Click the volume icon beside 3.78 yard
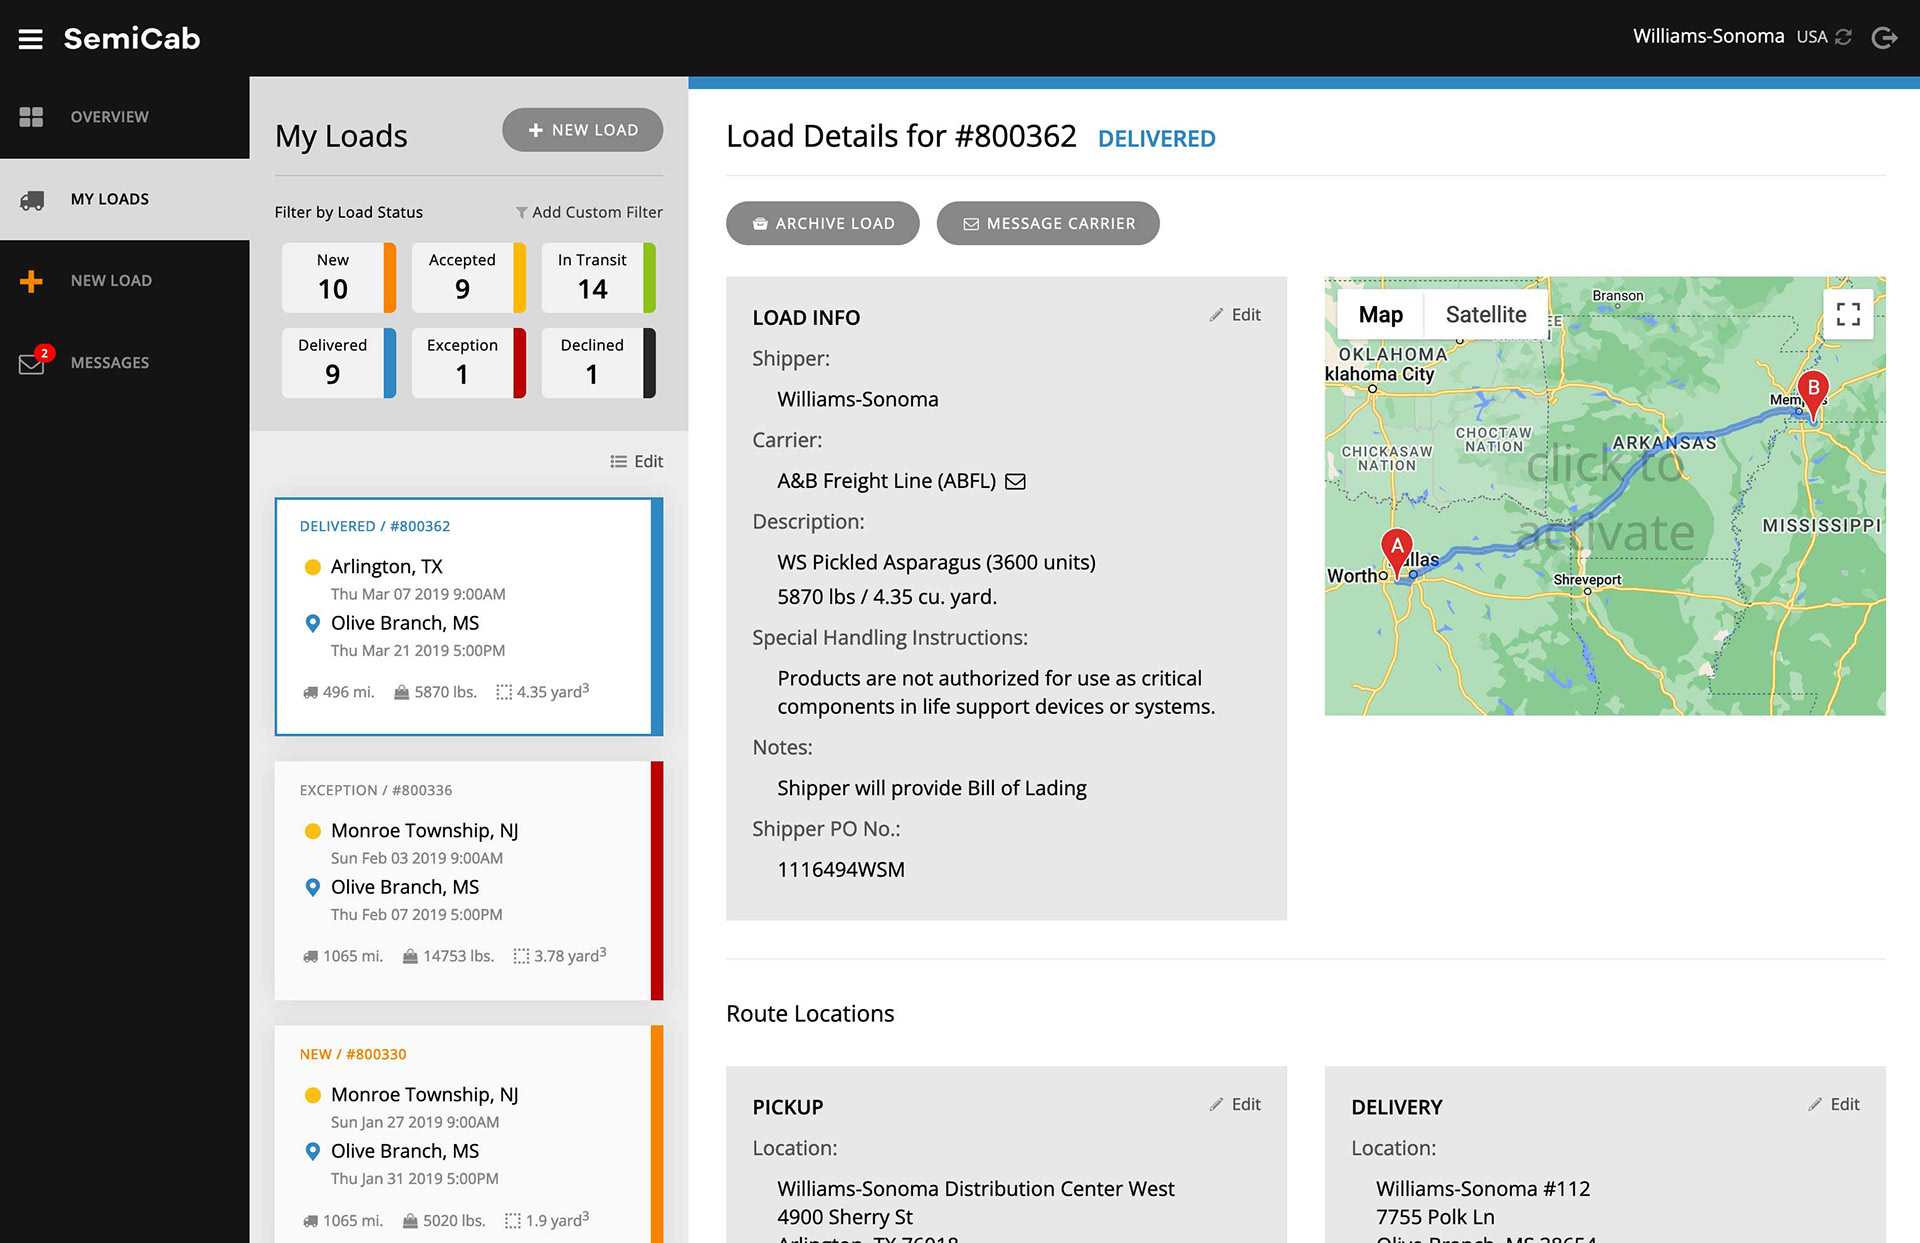 pyautogui.click(x=521, y=956)
